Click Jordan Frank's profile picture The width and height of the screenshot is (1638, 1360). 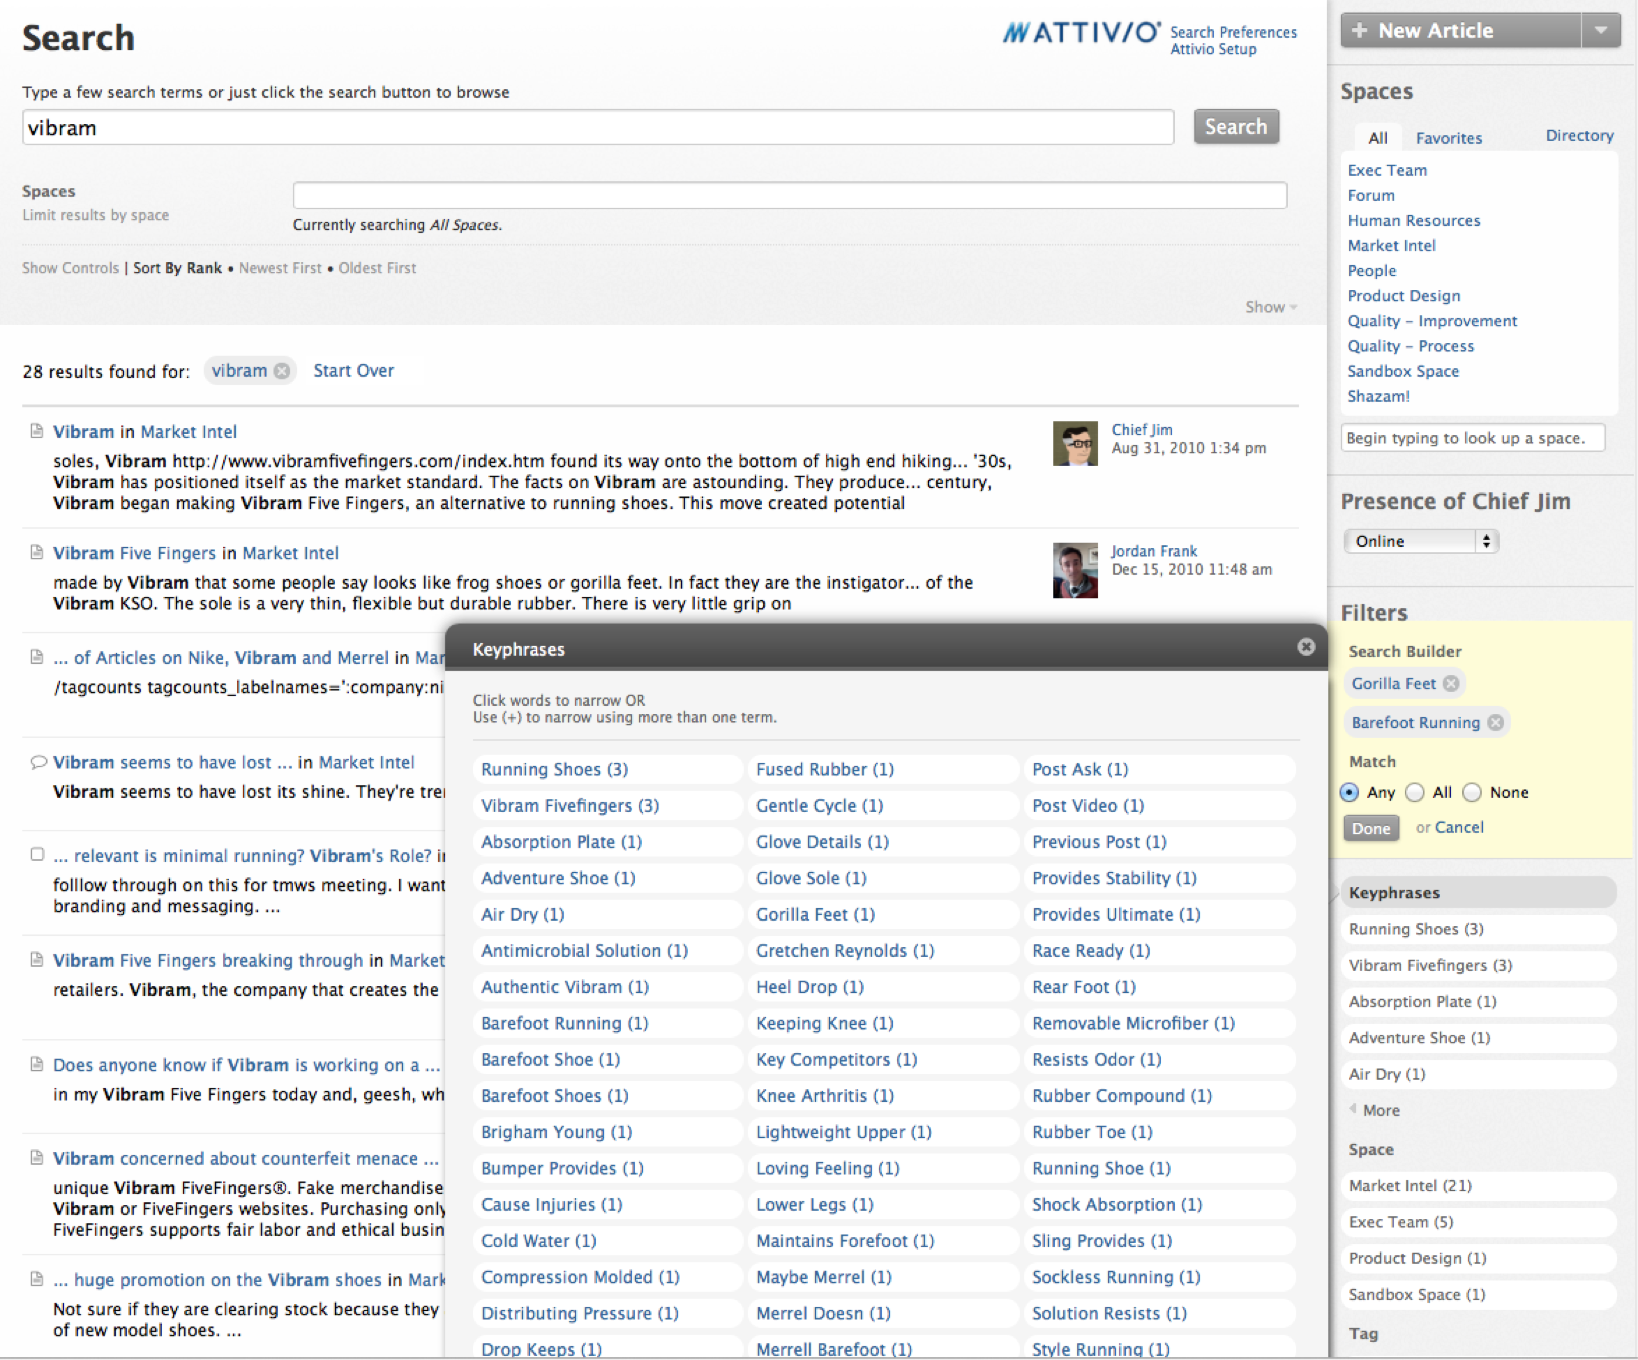(1075, 570)
